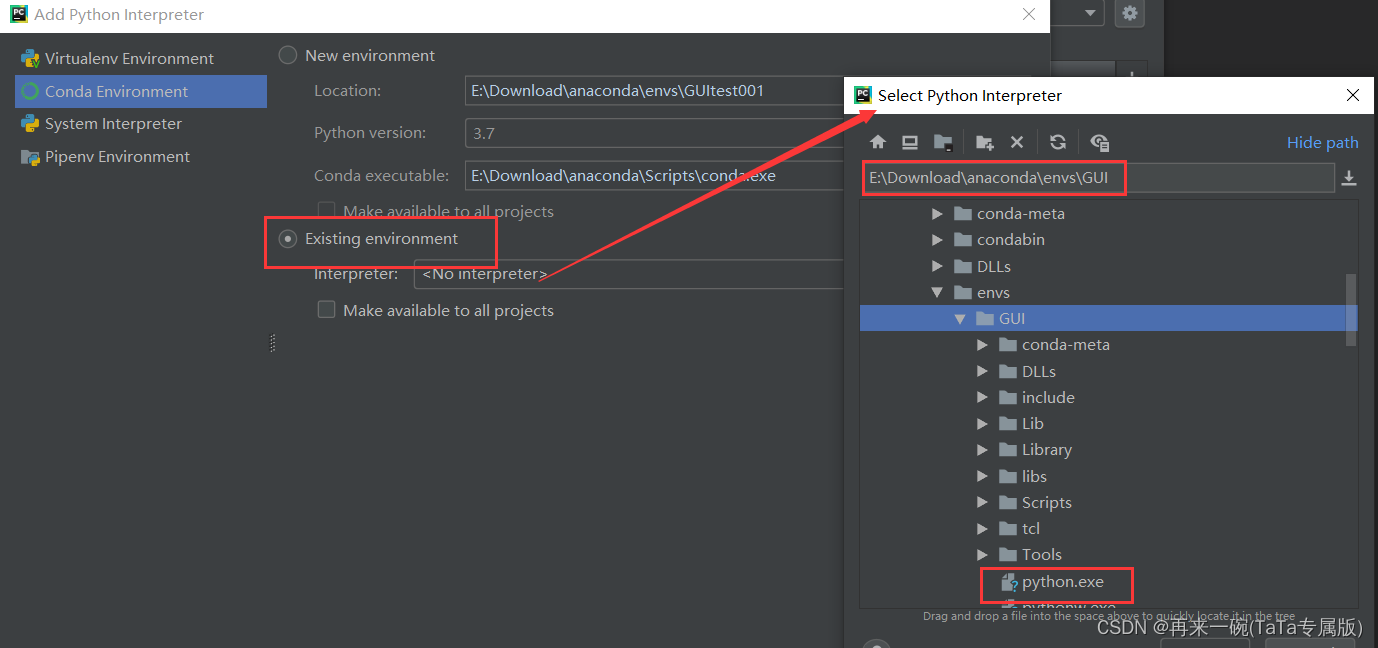Select the Library folder row

click(x=1109, y=450)
